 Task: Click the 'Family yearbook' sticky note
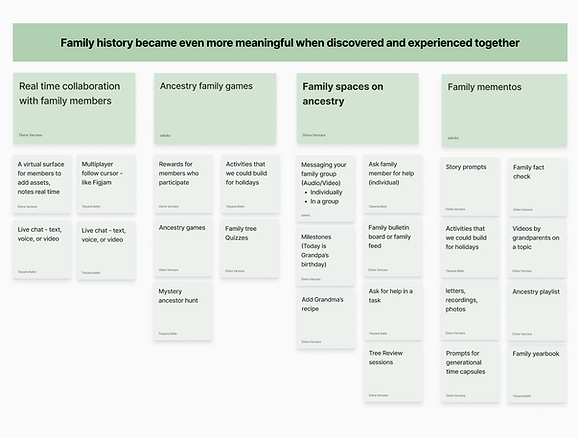tap(537, 373)
